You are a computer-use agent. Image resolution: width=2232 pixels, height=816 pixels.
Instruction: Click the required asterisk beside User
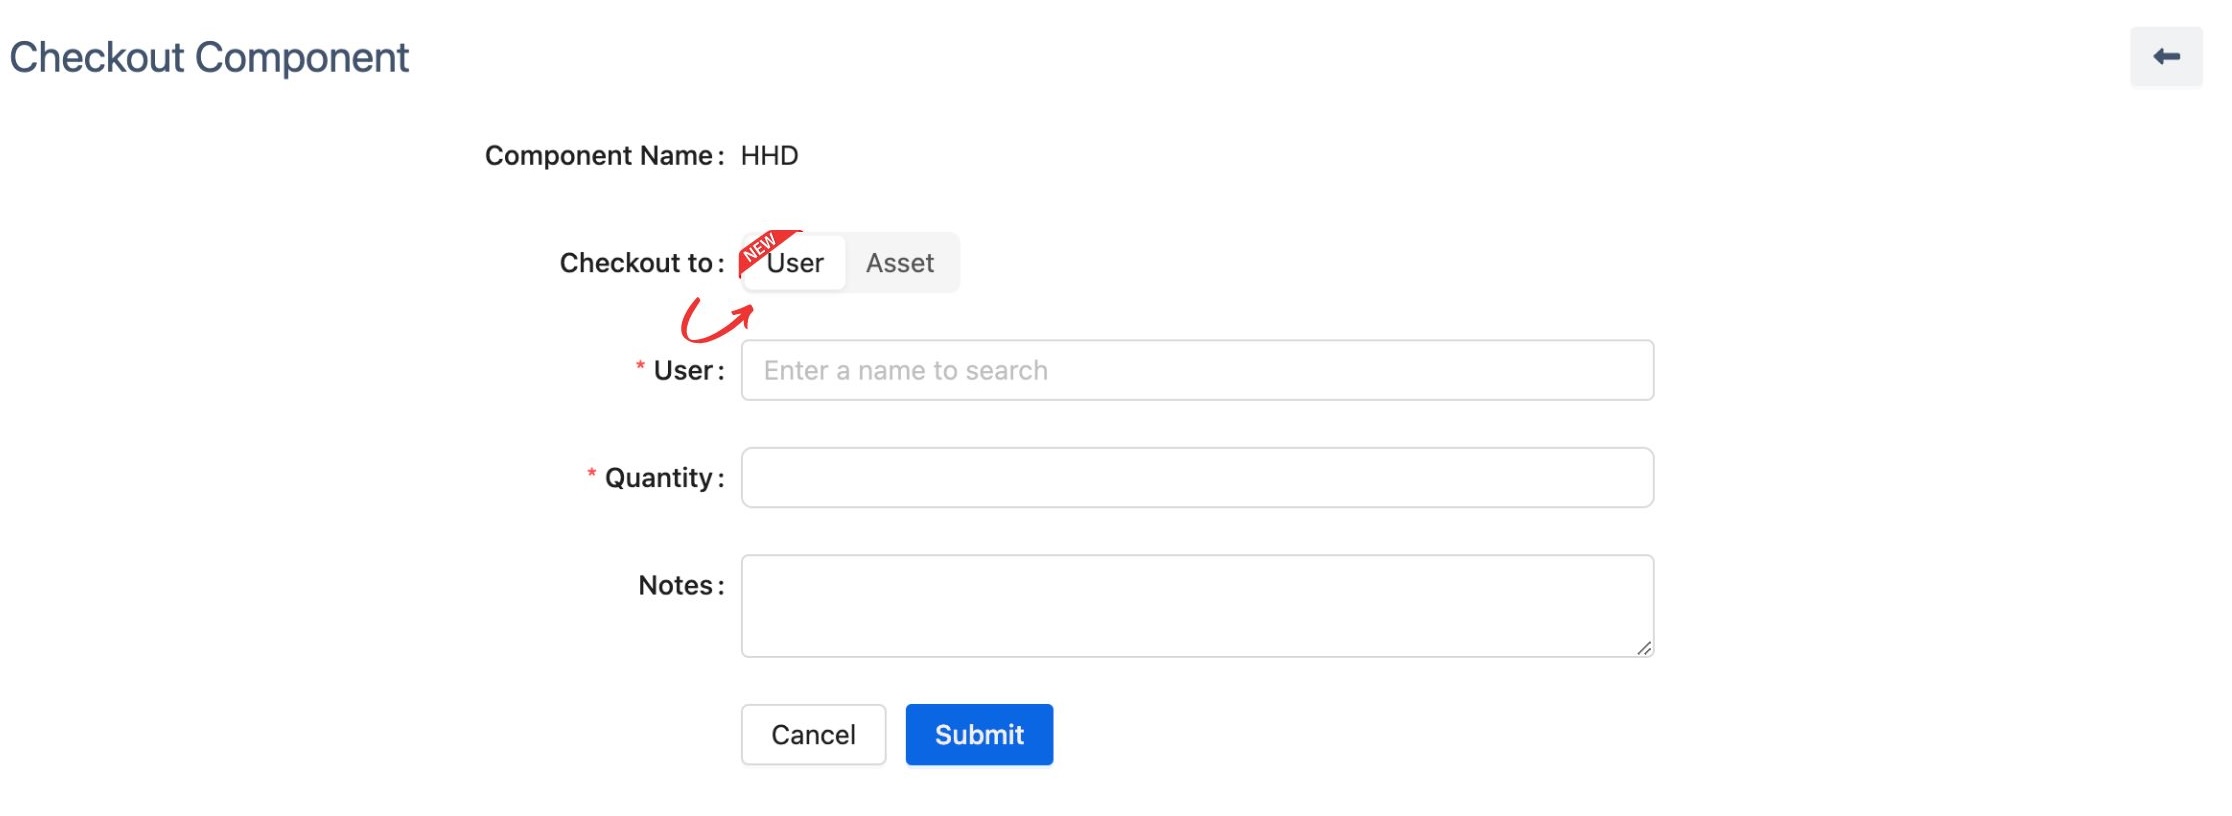point(640,367)
